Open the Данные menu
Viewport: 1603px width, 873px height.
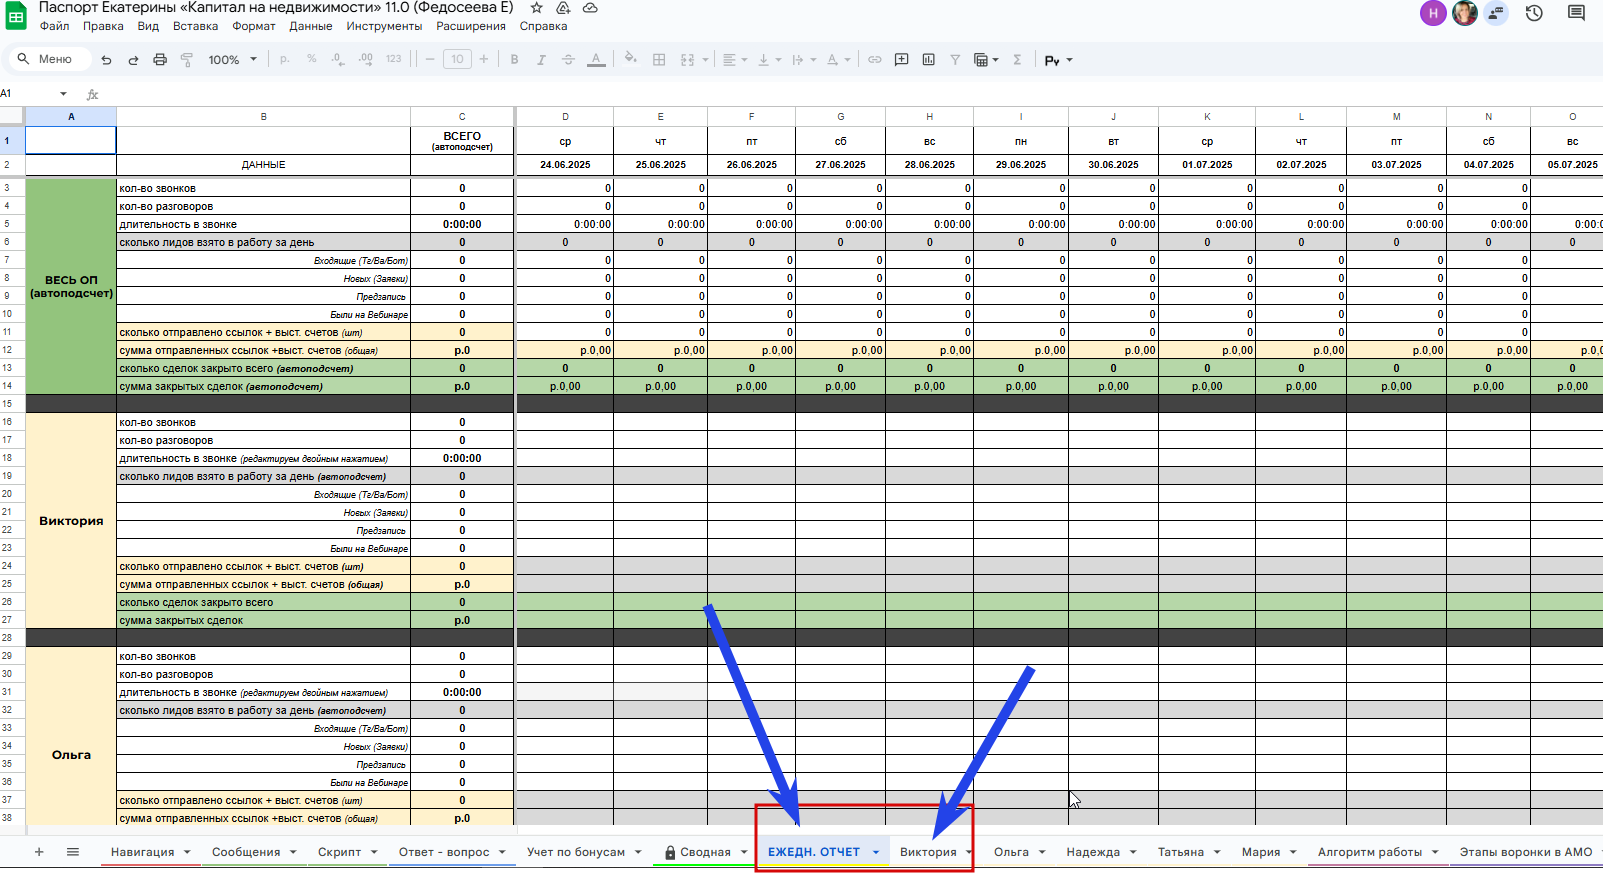pos(311,27)
